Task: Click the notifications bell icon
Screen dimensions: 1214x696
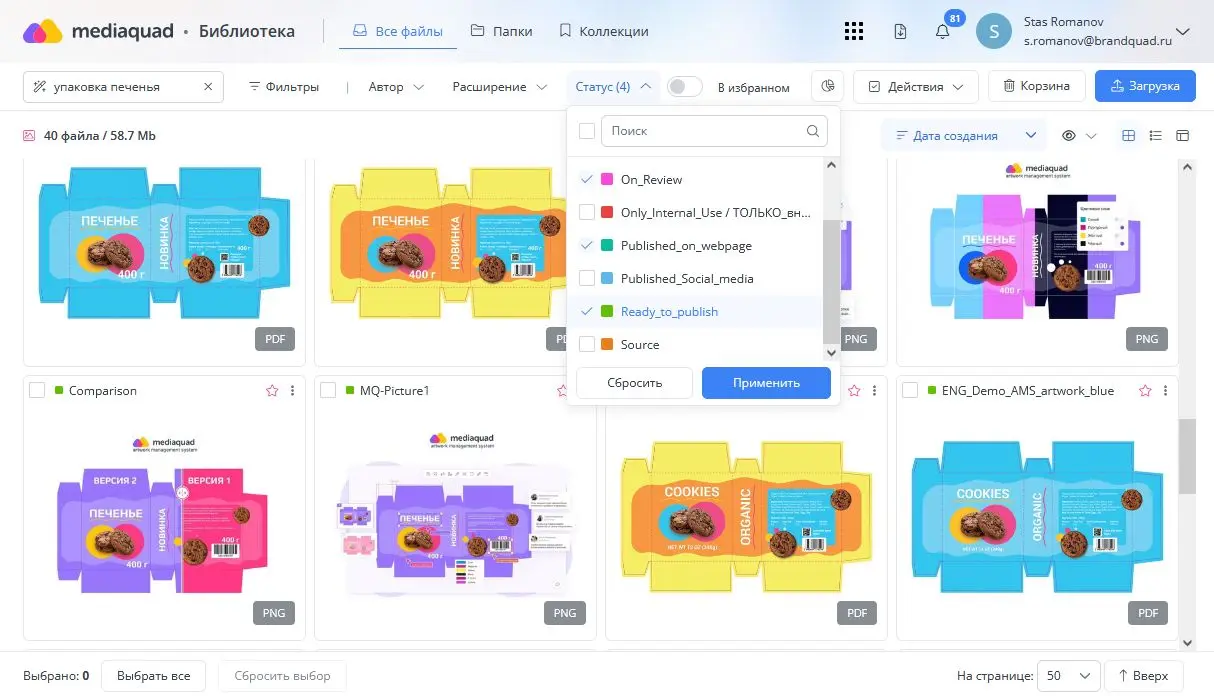Action: 942,31
